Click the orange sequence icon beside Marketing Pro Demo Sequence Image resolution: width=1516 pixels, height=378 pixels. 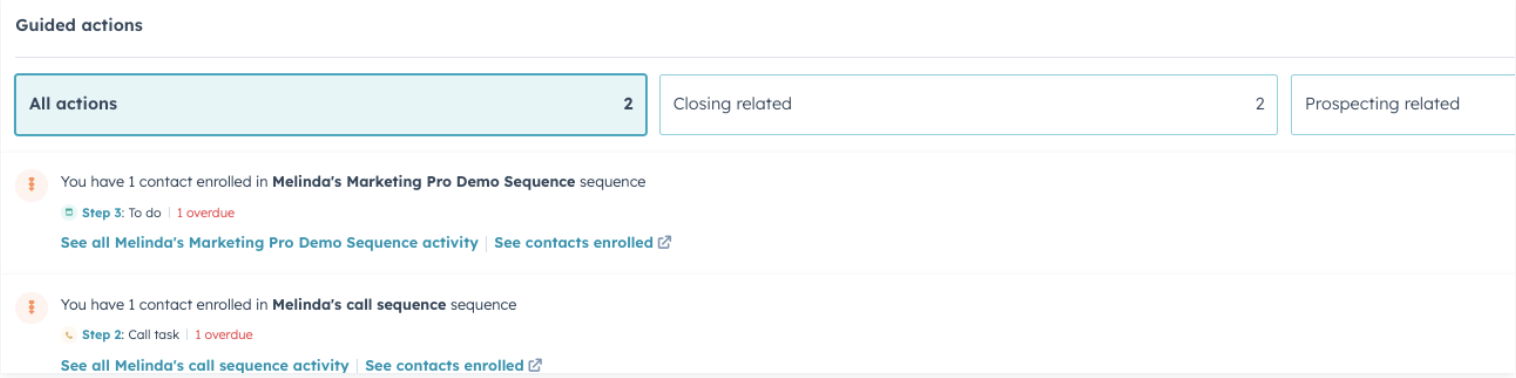tap(31, 185)
